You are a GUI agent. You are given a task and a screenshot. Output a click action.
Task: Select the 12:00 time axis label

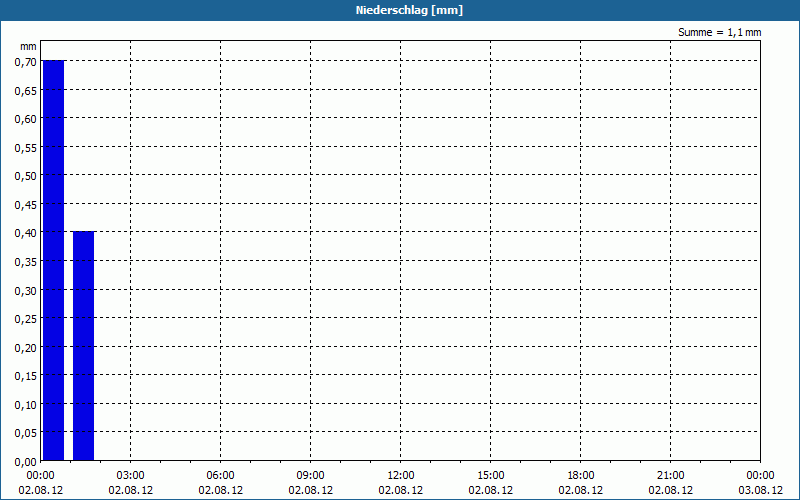coord(401,476)
